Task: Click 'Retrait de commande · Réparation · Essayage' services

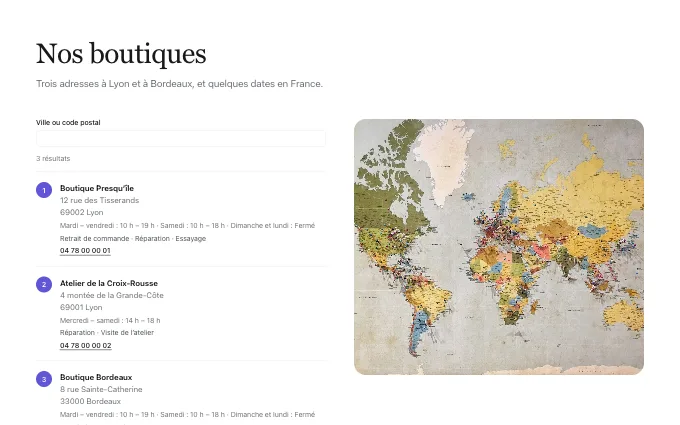Action: pyautogui.click(x=133, y=239)
